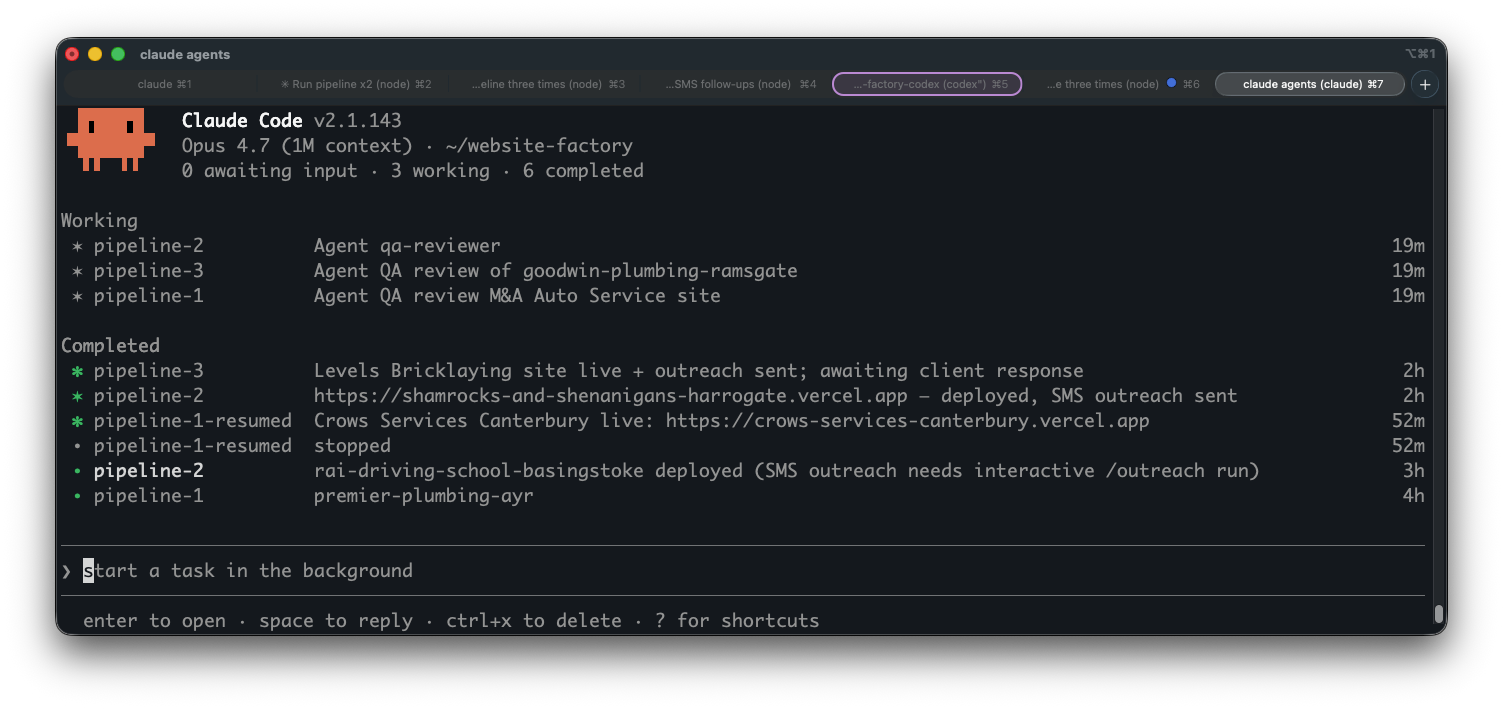The height and width of the screenshot is (709, 1503).
Task: Click the 3h elapsed time for rai-driving-school row
Action: point(1414,471)
